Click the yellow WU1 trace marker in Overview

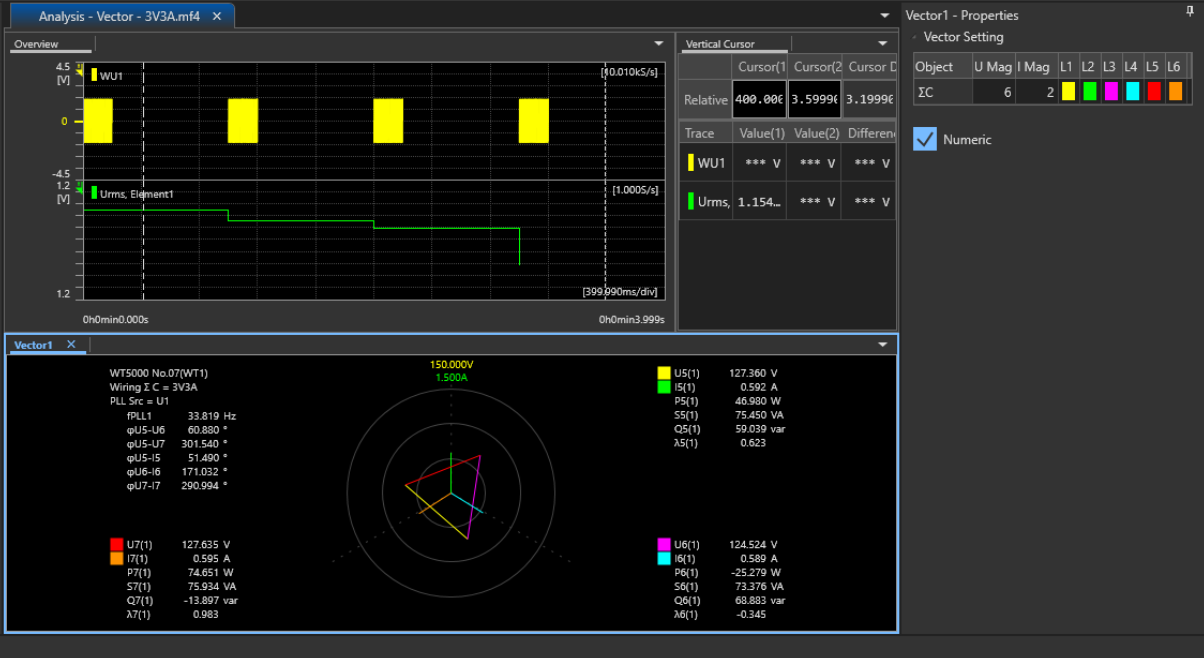pyautogui.click(x=94, y=75)
